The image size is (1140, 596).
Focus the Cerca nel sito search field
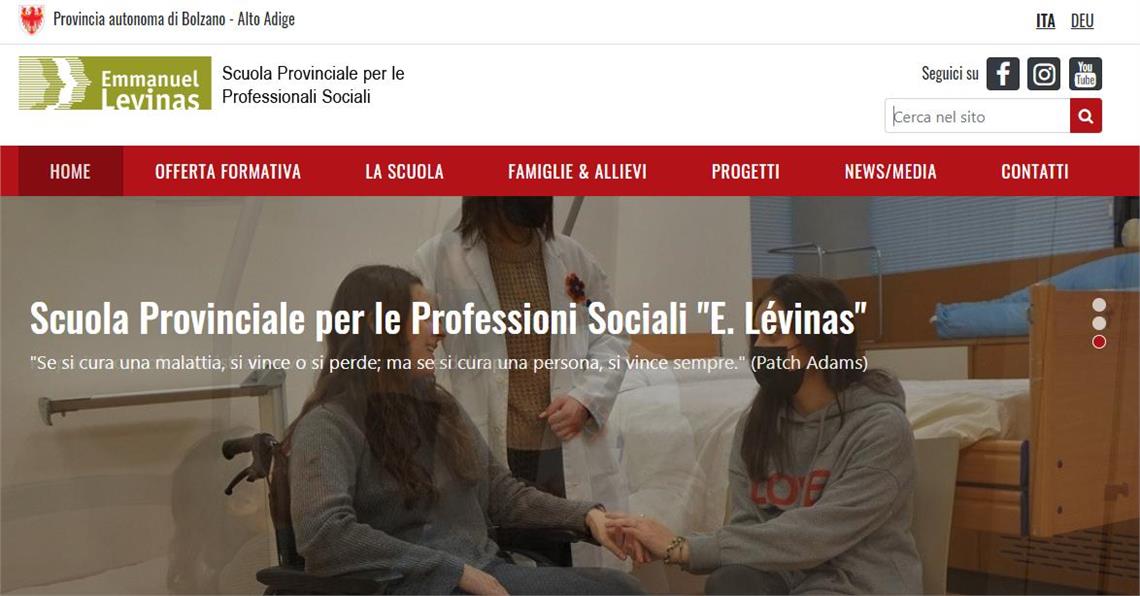pos(977,116)
